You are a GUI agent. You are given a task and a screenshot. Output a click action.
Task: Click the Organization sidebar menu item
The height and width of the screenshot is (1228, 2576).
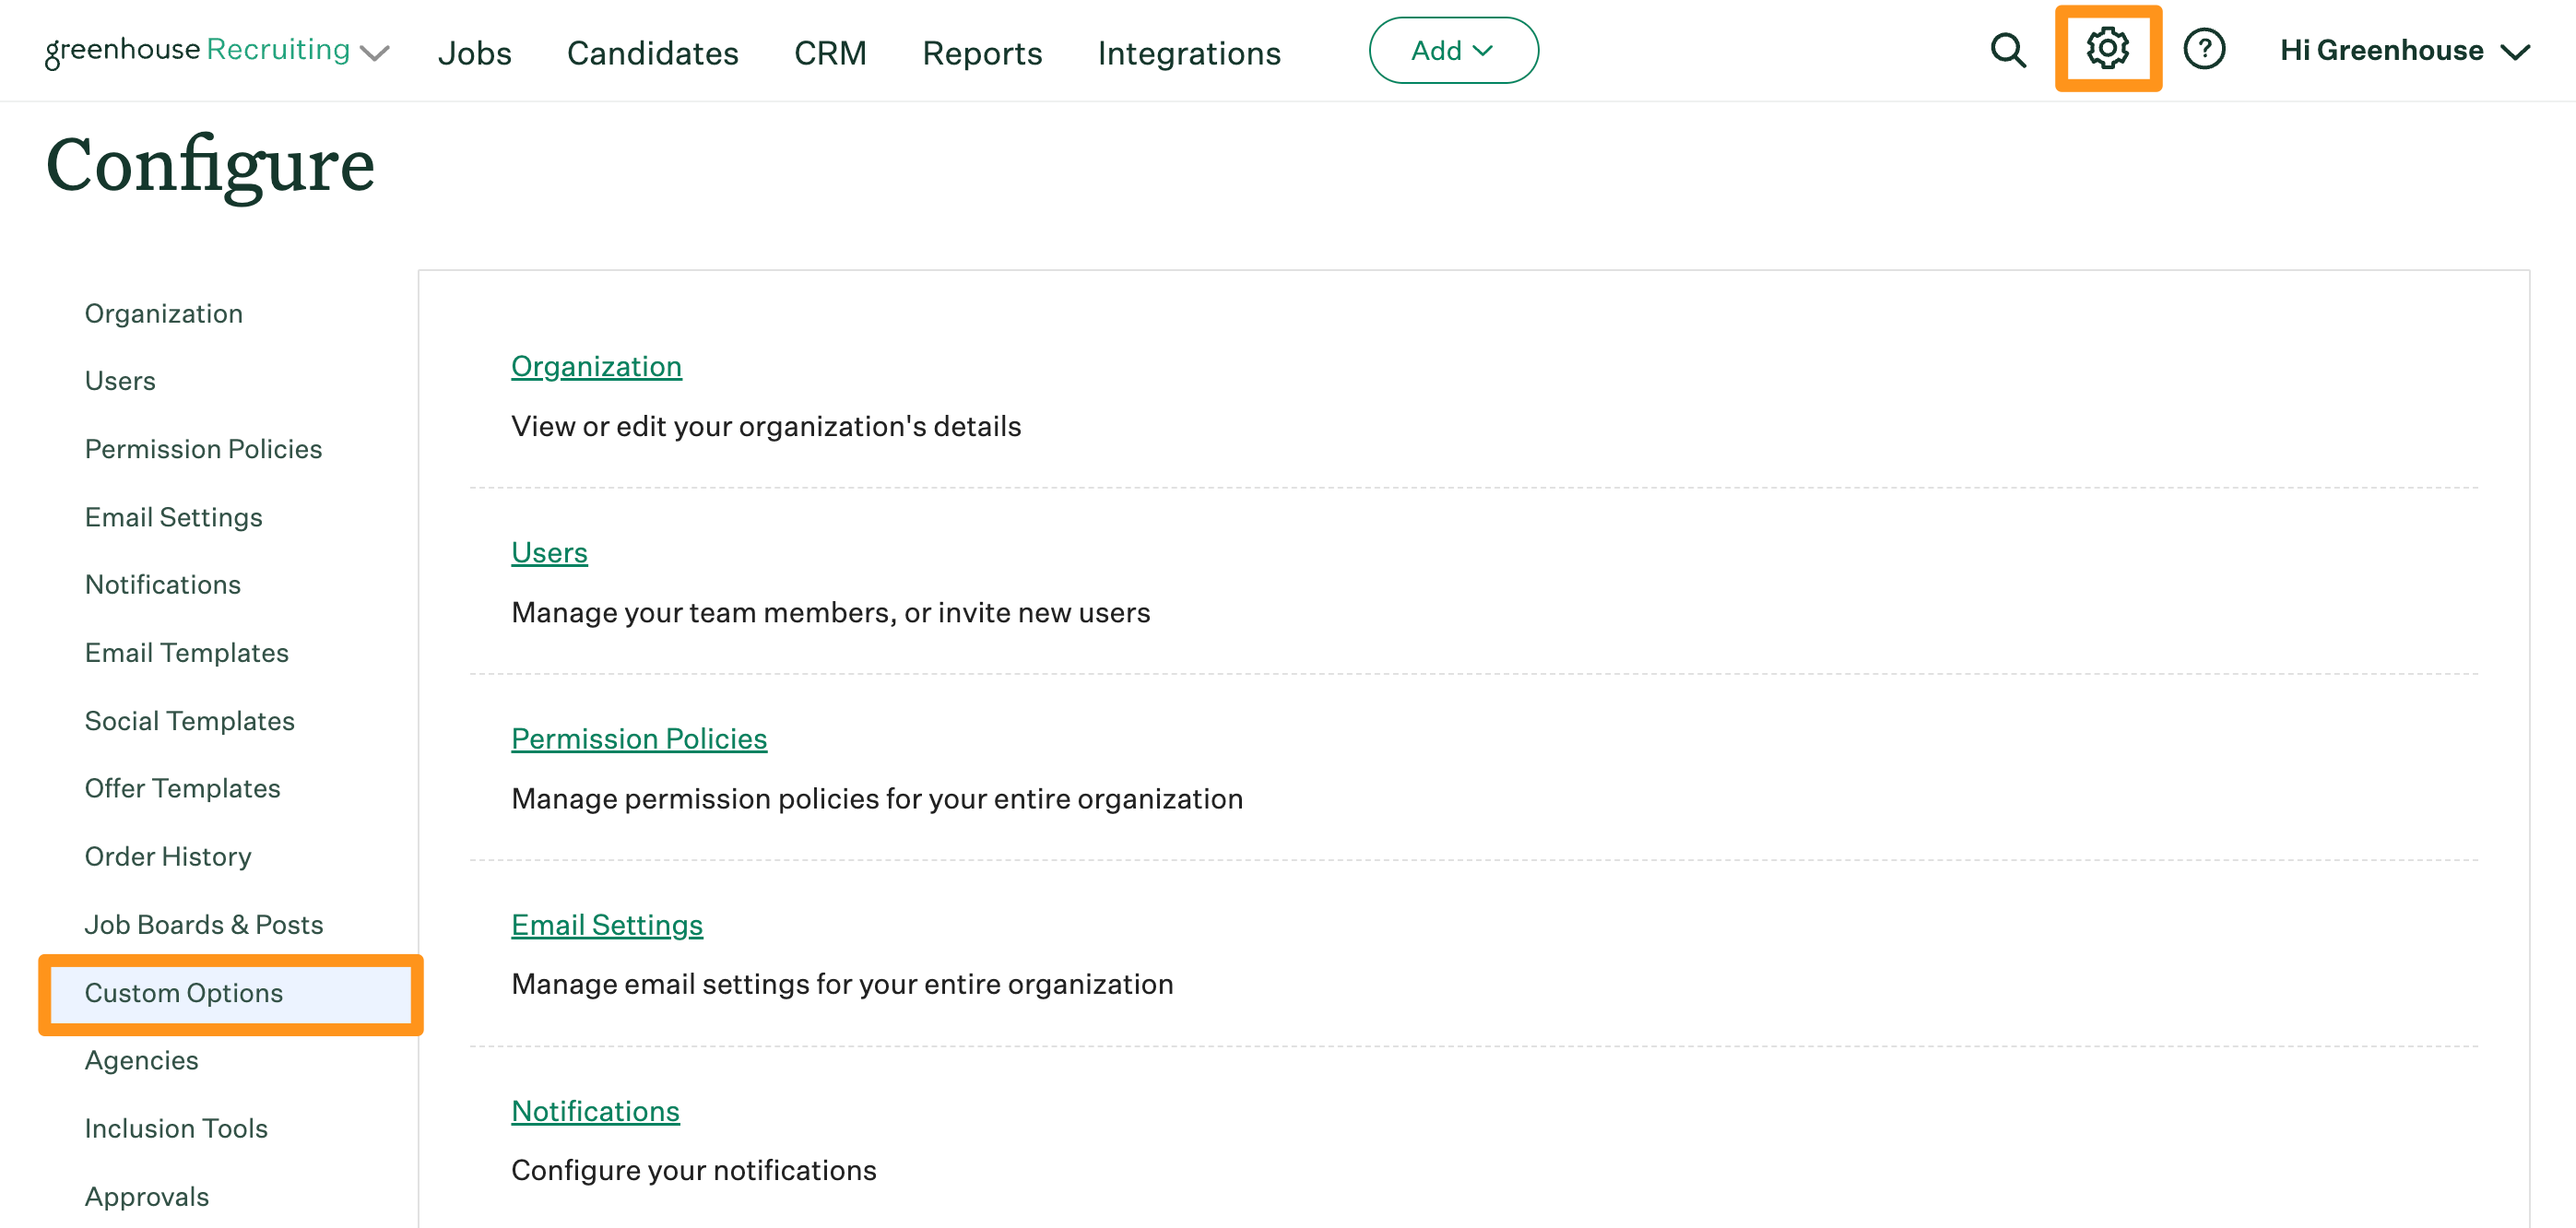[x=162, y=312]
